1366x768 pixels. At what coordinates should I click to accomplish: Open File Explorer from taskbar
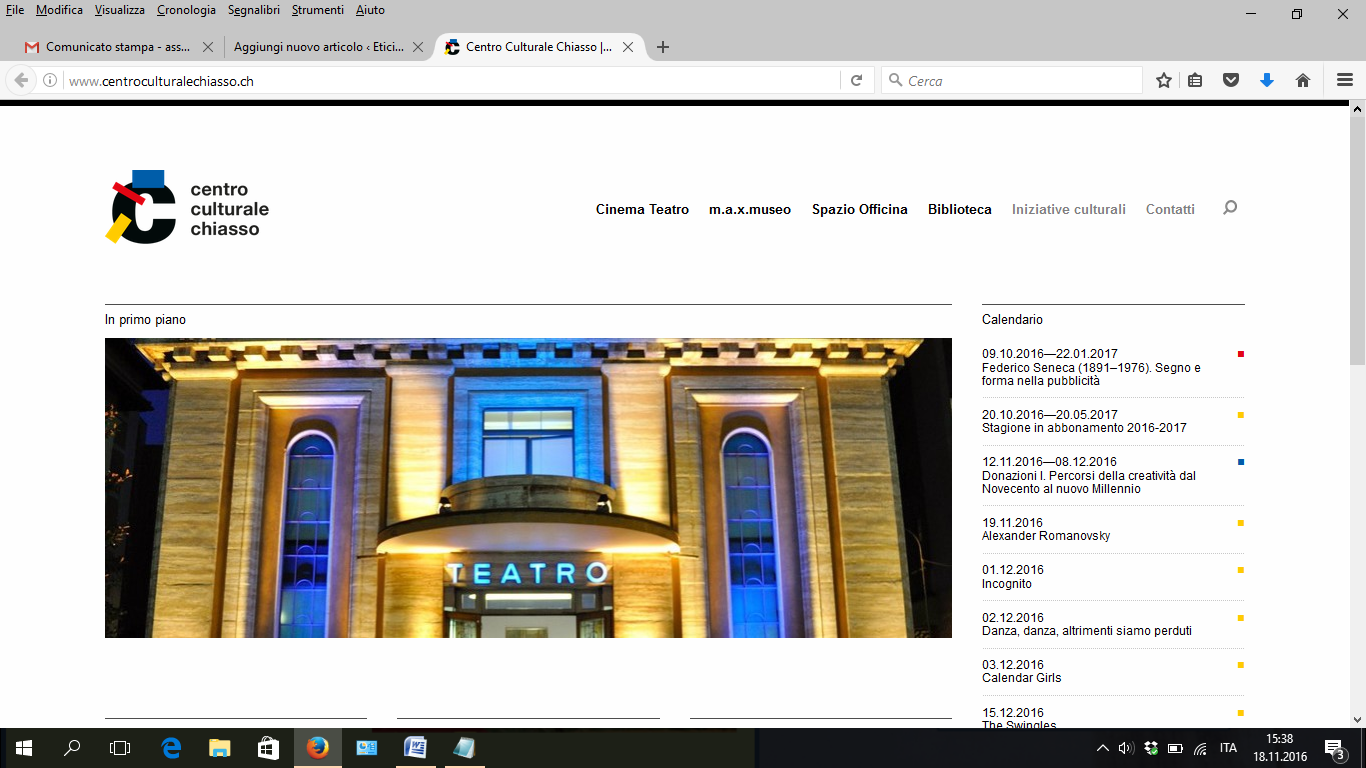click(x=220, y=748)
